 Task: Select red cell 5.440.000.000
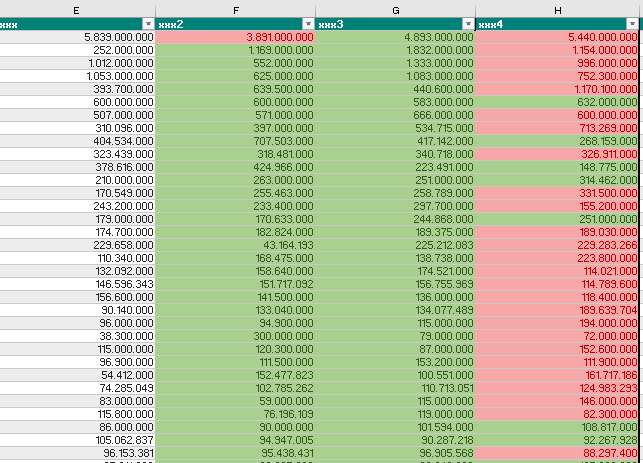point(557,37)
